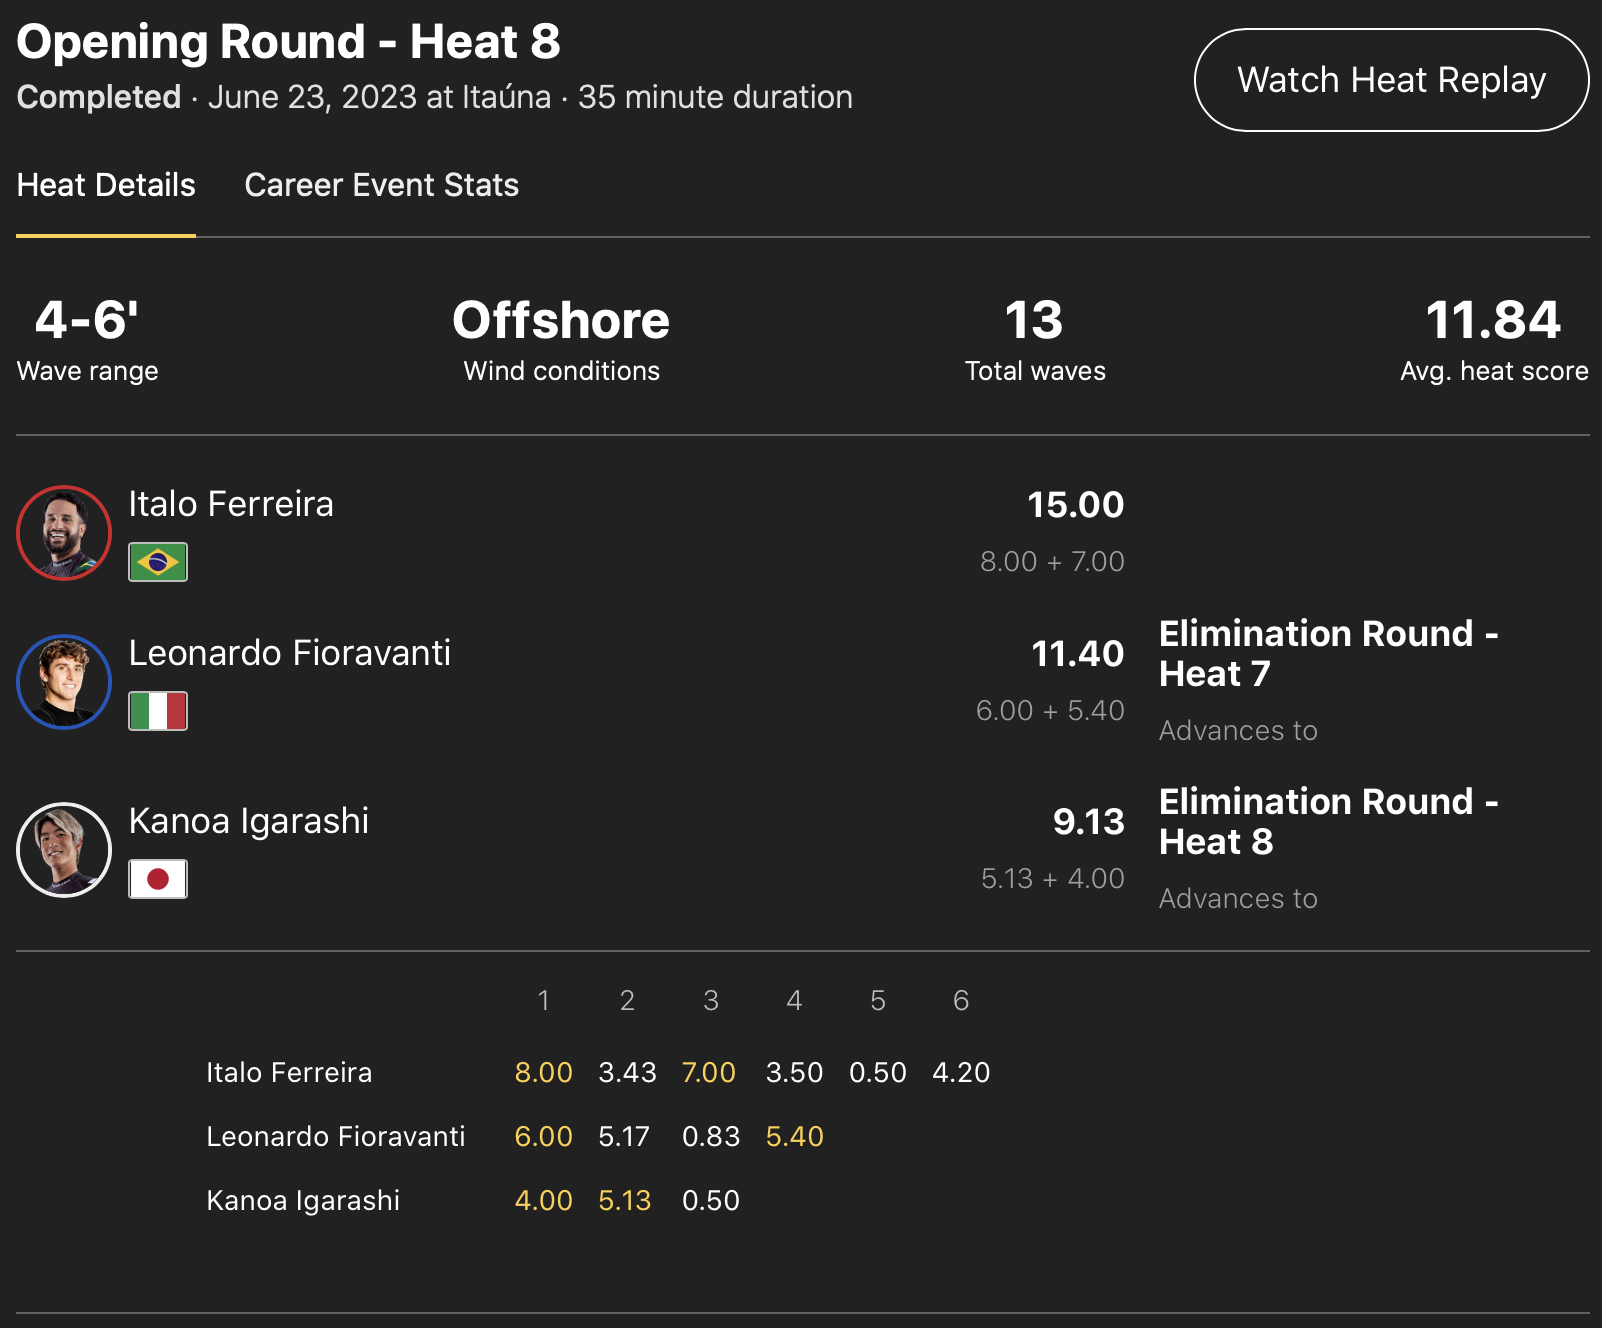Click Igarashi's 5.13 second wave score
The width and height of the screenshot is (1602, 1328).
(624, 1201)
